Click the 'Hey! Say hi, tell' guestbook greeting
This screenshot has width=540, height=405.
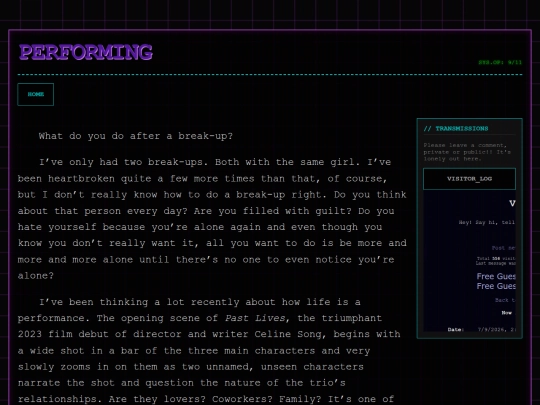coord(487,222)
